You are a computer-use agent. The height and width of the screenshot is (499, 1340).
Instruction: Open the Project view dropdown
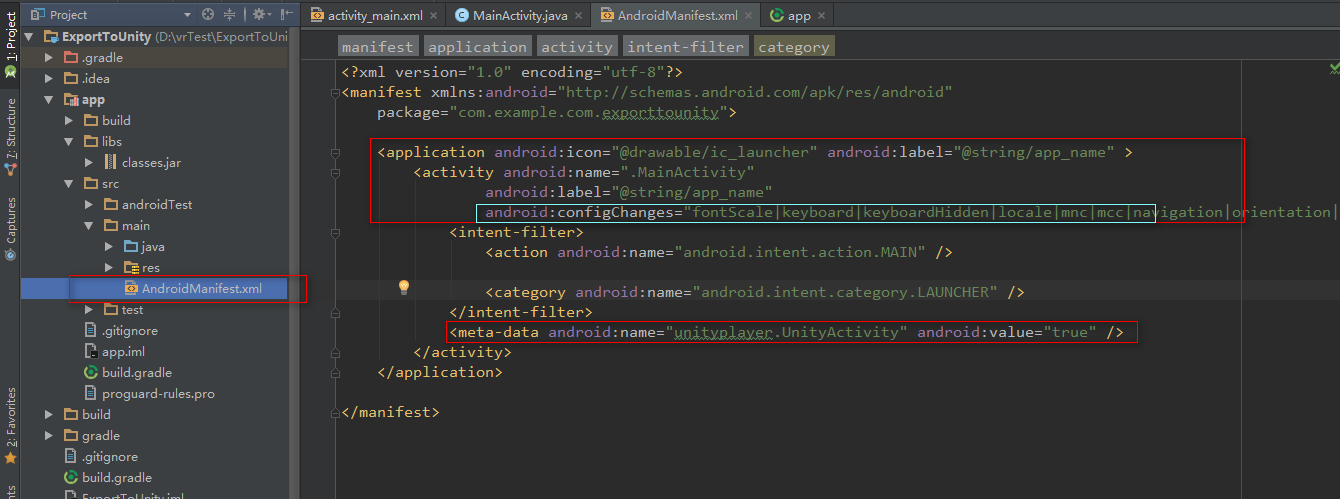pyautogui.click(x=187, y=15)
